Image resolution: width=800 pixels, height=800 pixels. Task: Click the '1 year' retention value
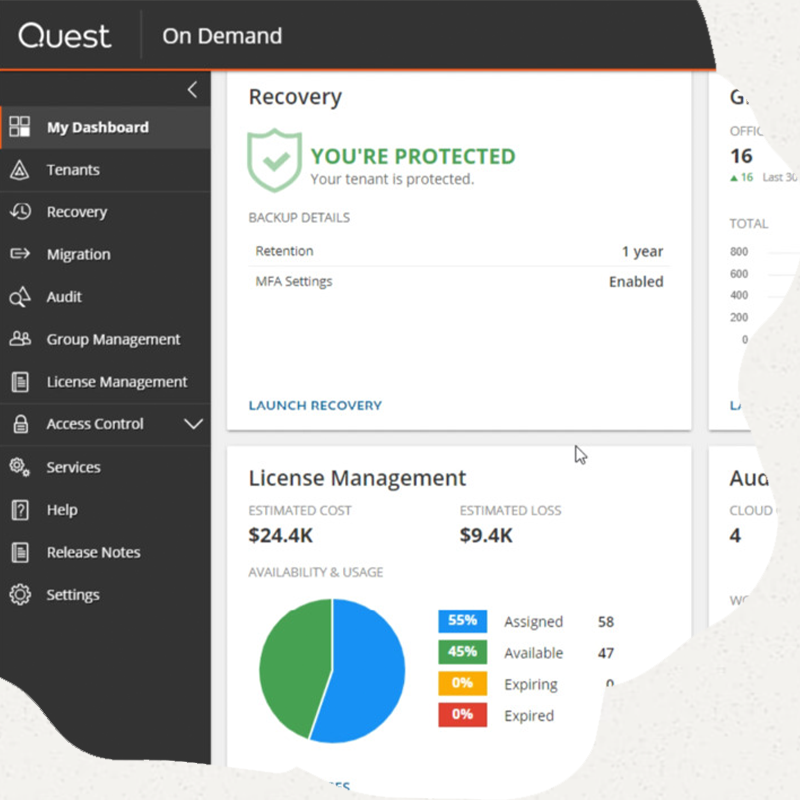point(642,252)
